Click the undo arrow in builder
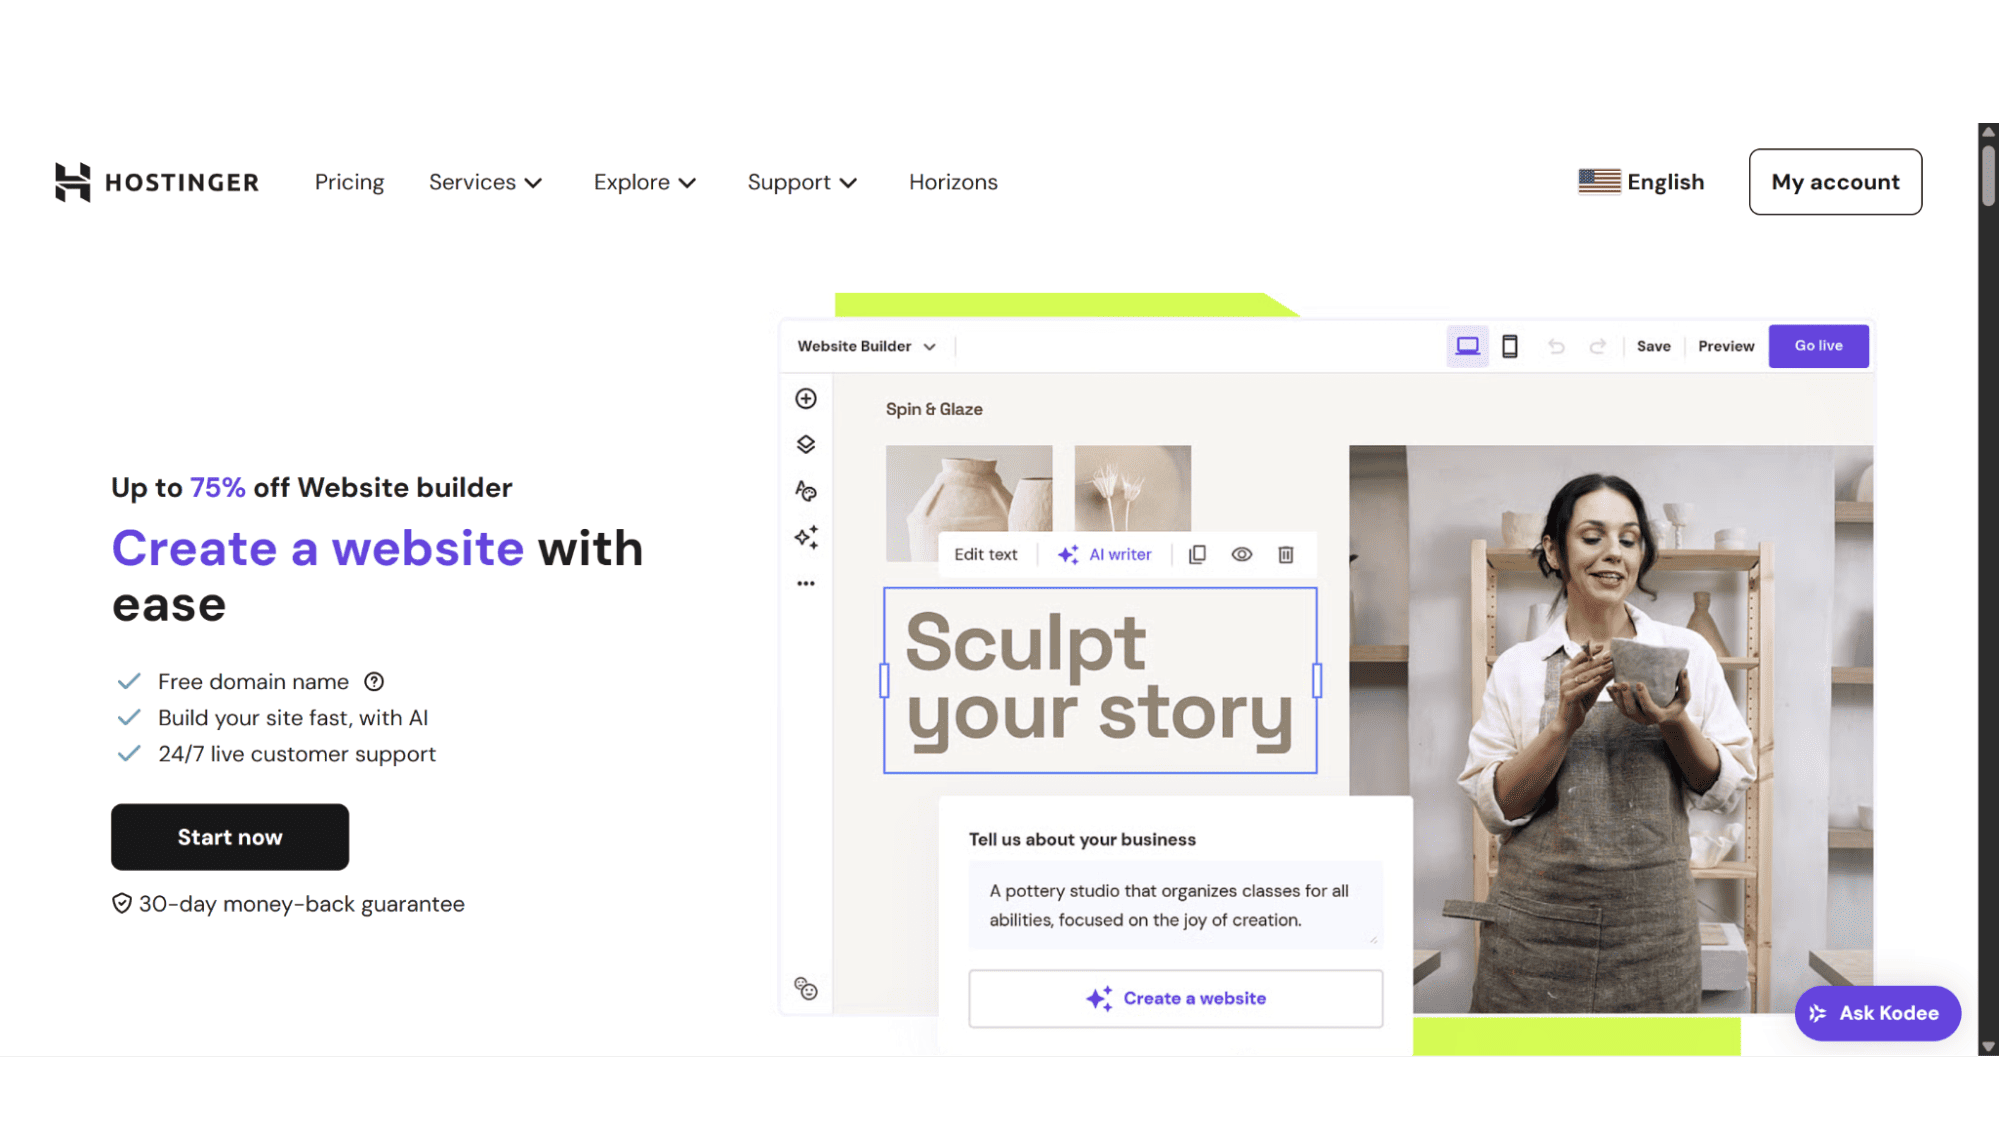This screenshot has height=1125, width=1999. pyautogui.click(x=1556, y=346)
